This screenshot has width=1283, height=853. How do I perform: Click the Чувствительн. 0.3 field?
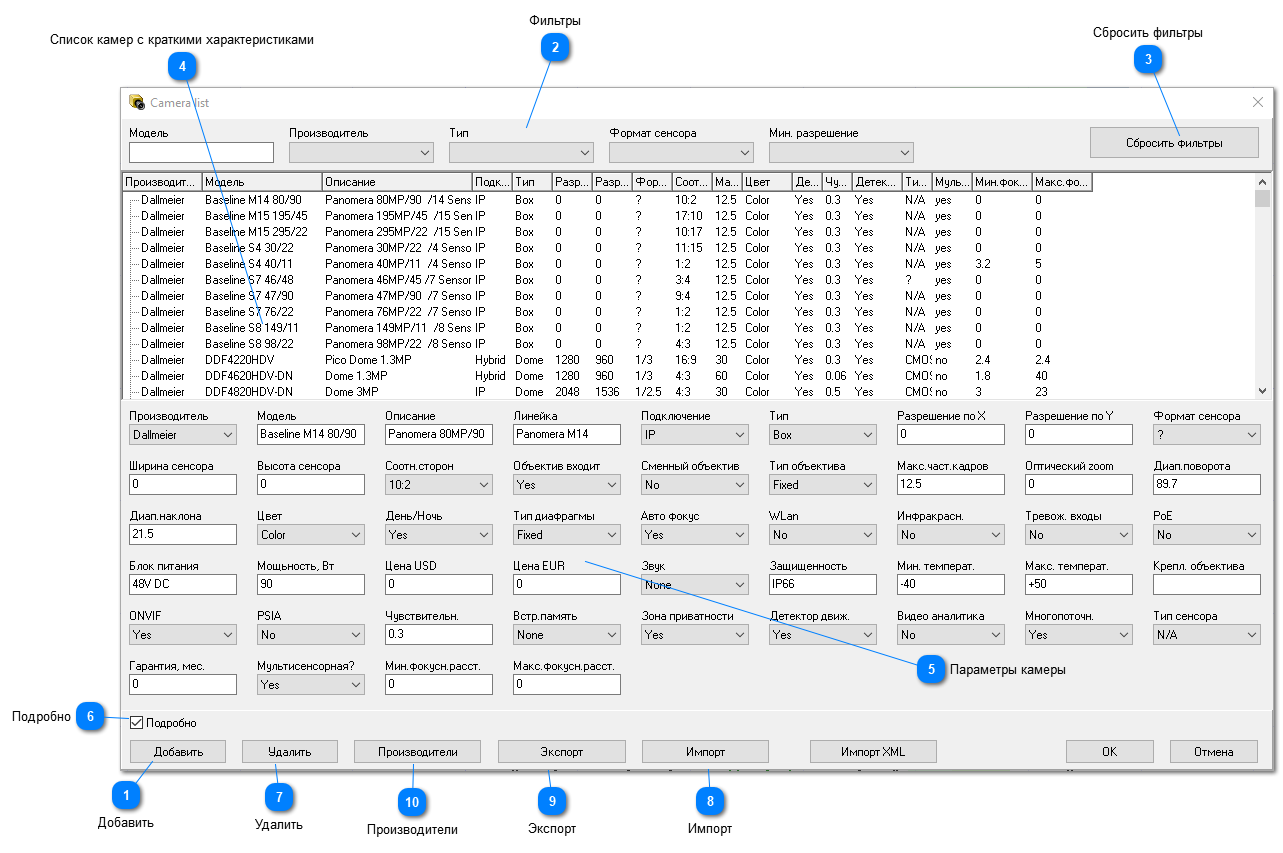(x=439, y=635)
